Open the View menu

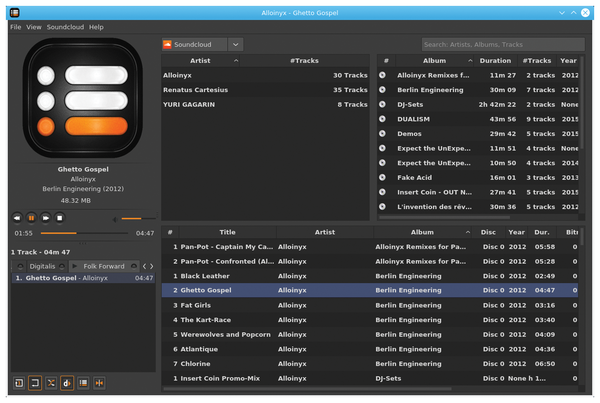tap(34, 27)
